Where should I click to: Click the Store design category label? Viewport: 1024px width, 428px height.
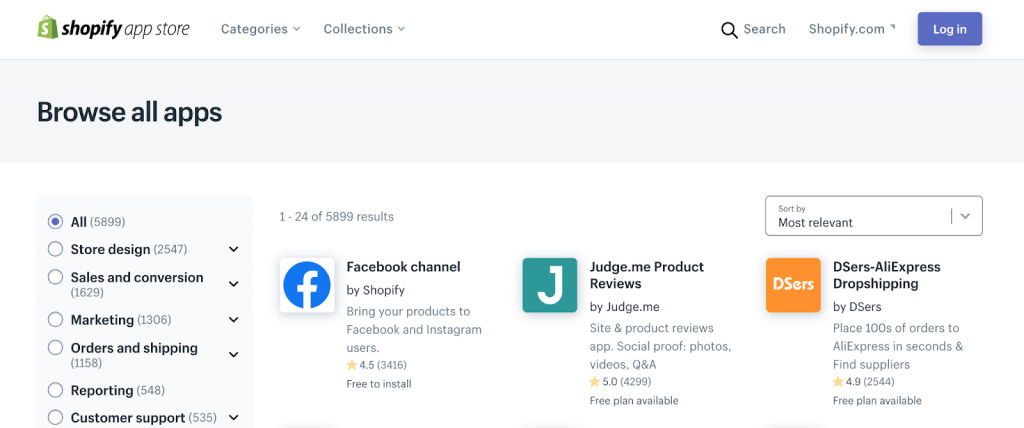click(110, 249)
